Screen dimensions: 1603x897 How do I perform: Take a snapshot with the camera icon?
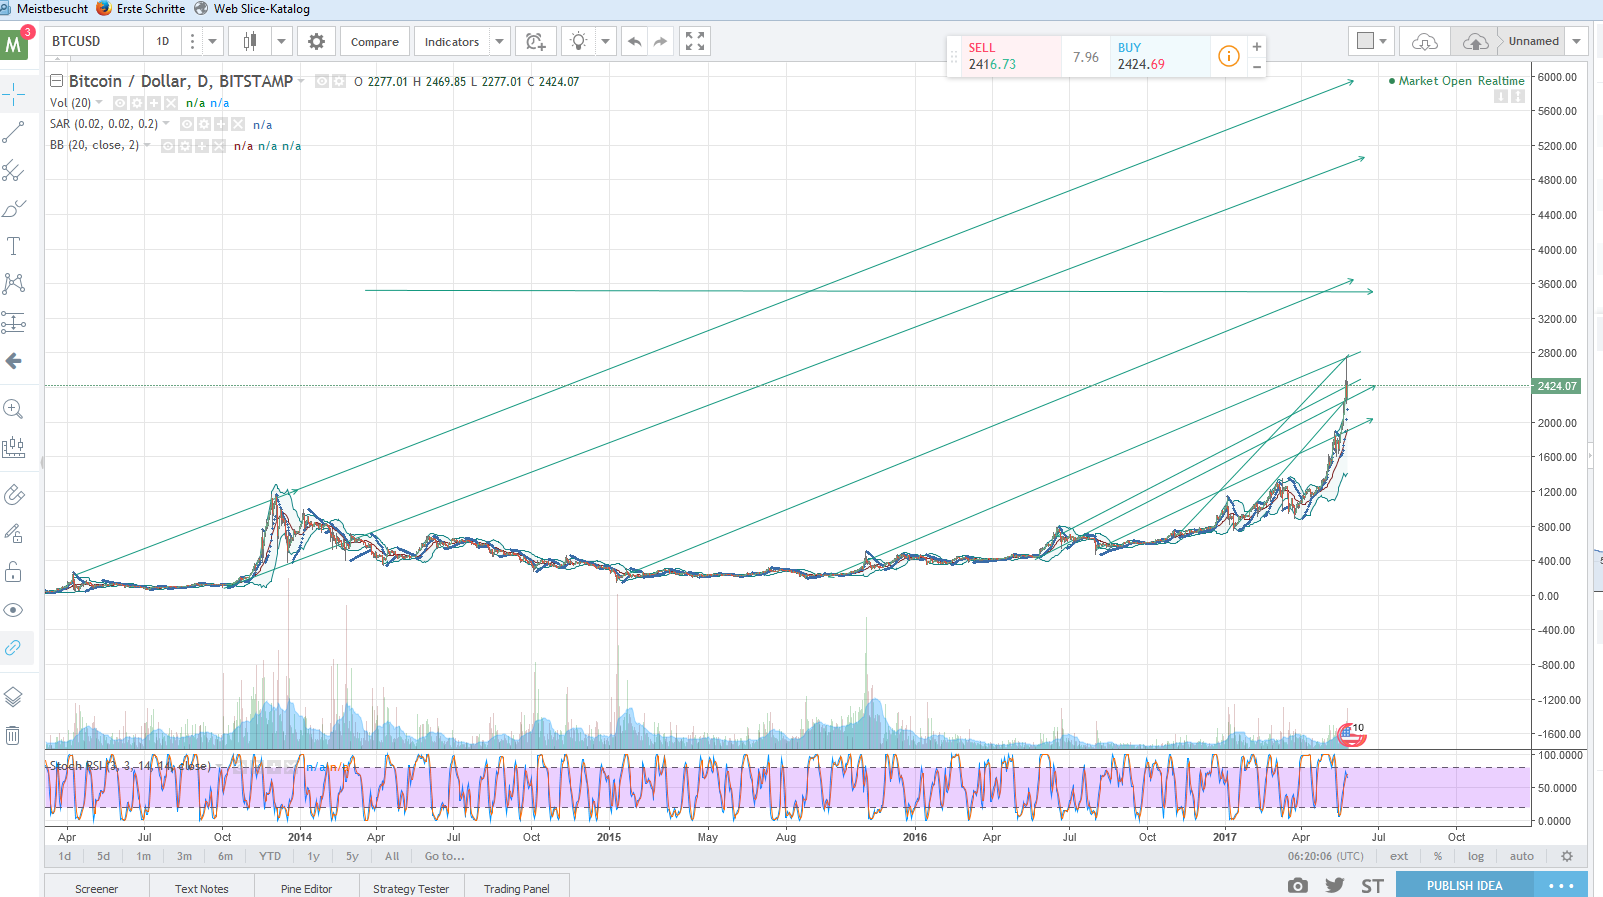tap(1298, 885)
